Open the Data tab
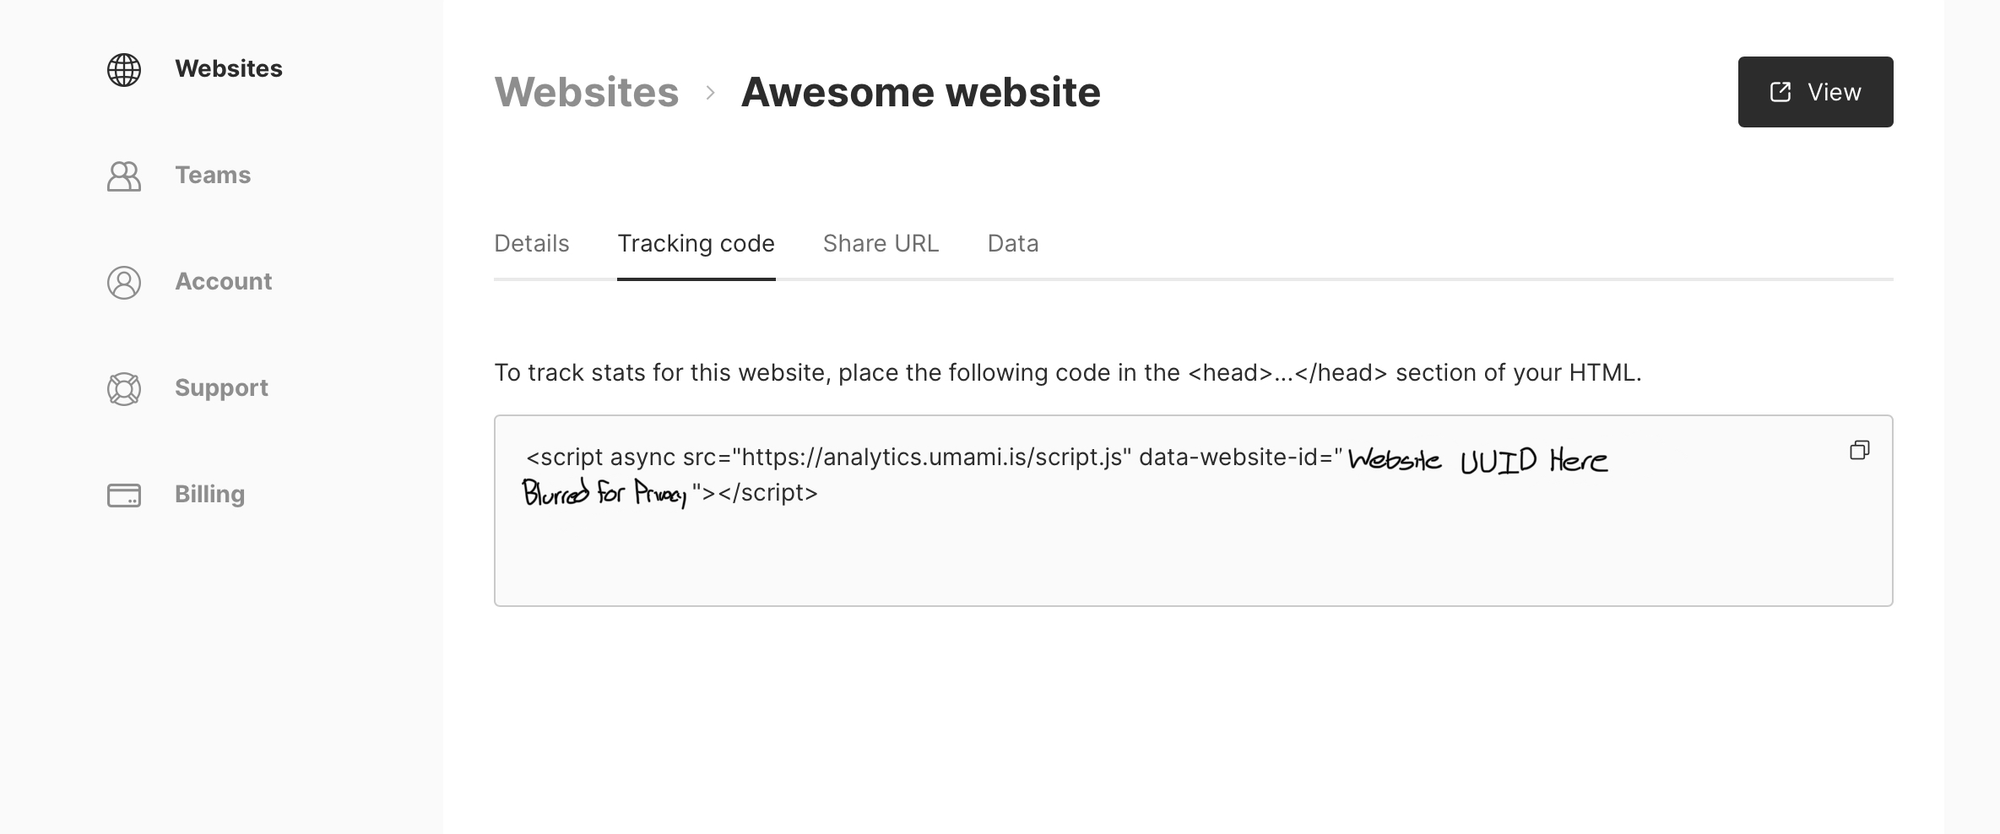This screenshot has width=2000, height=834. click(x=1013, y=243)
